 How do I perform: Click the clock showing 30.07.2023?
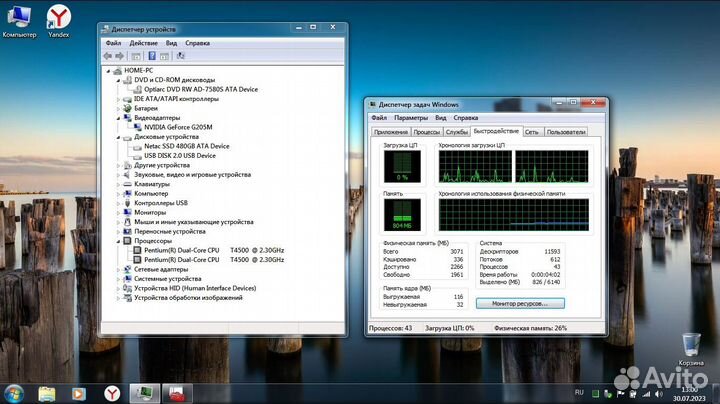pos(689,394)
